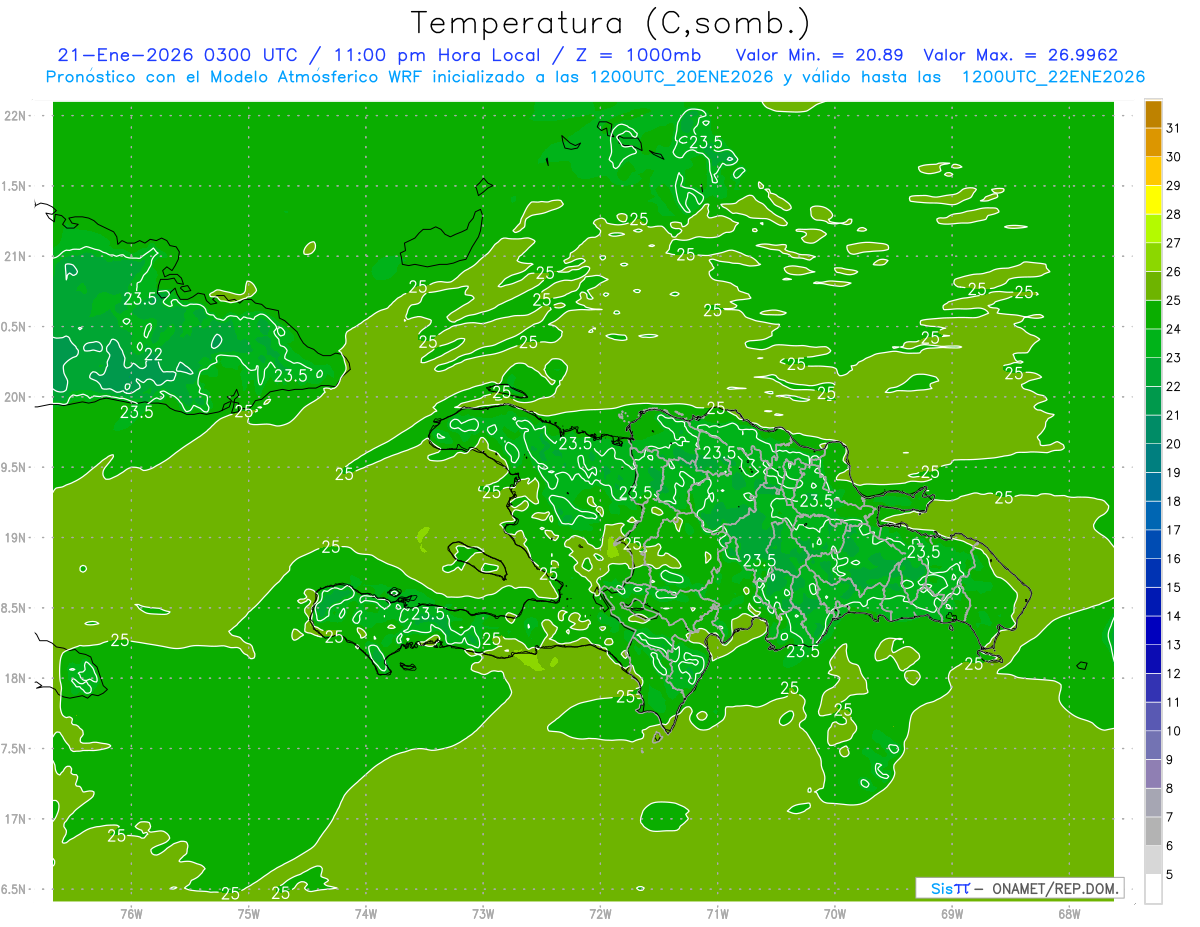Click the "76W" longitude axis label
Screen dimensions: 1200x927
click(x=131, y=913)
